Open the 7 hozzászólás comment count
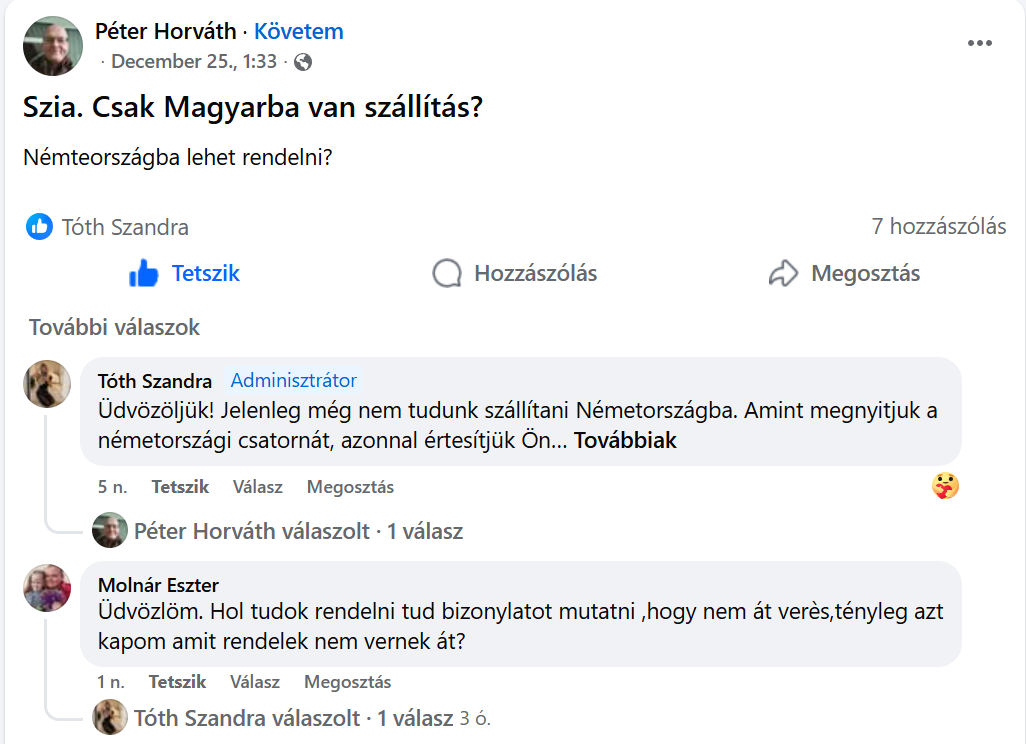 click(x=938, y=227)
